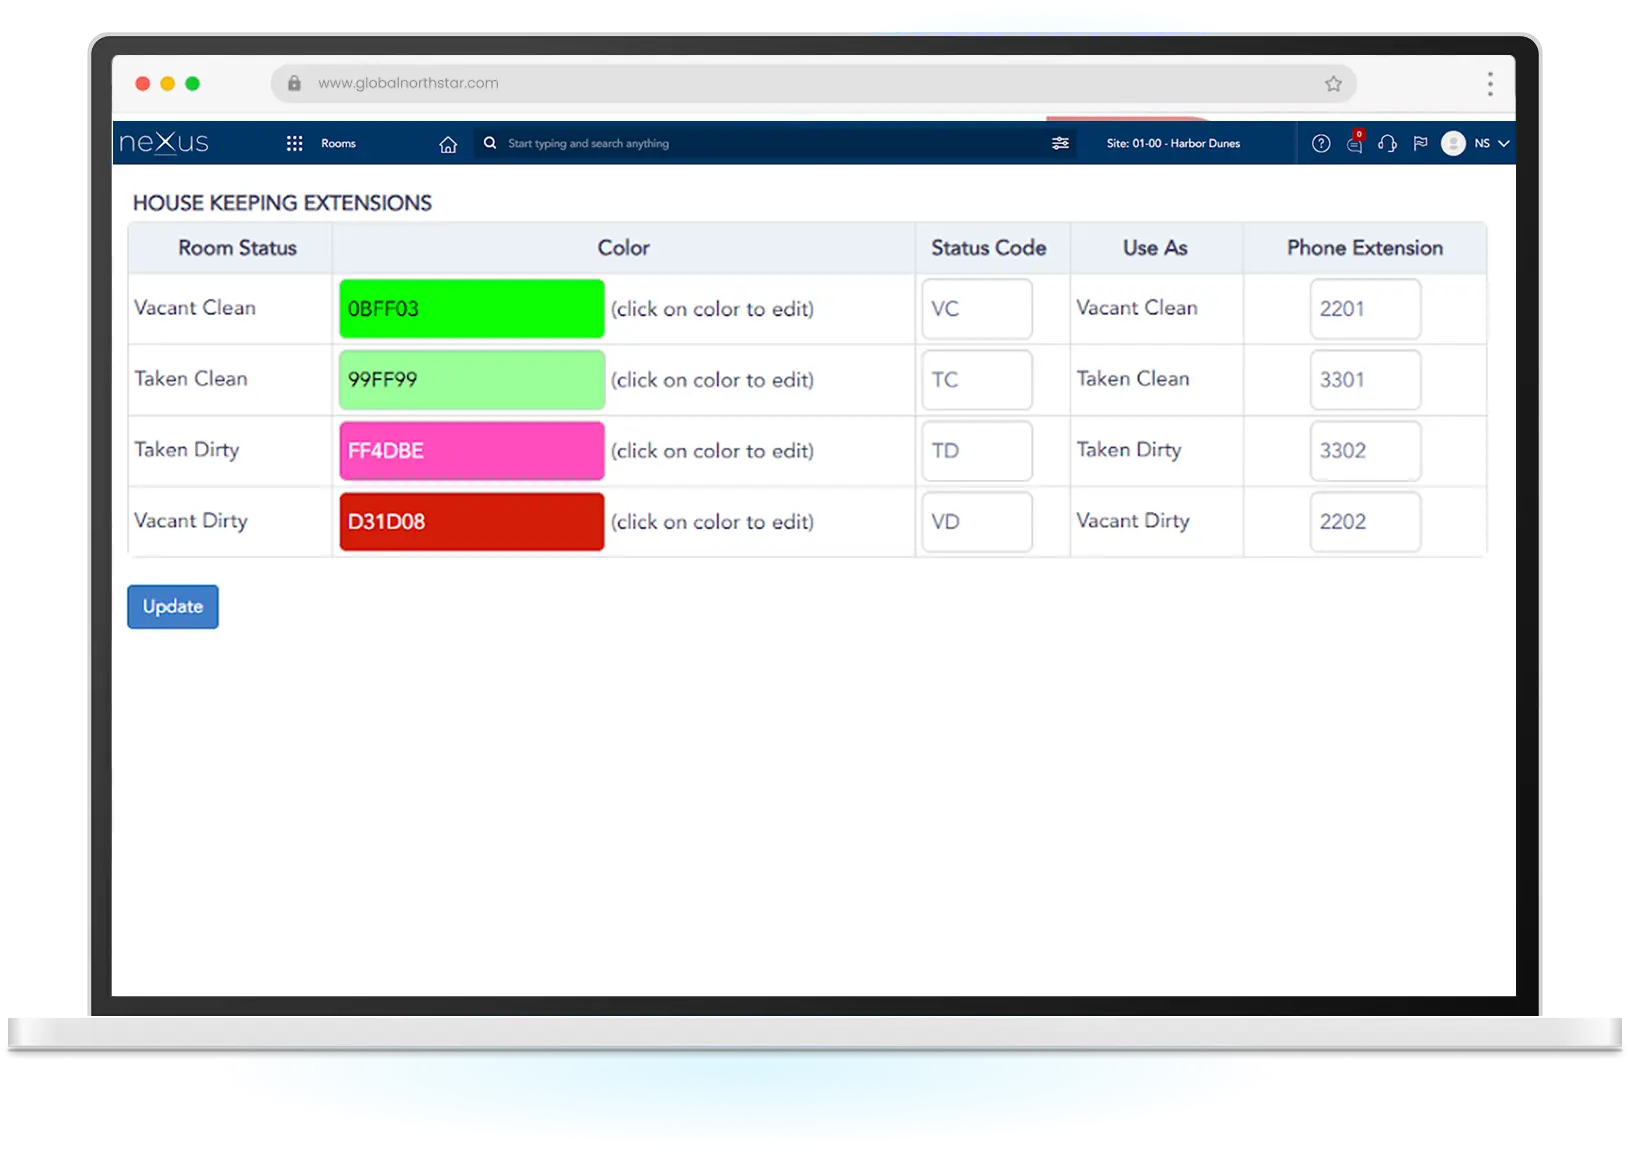Go to the home page icon
The width and height of the screenshot is (1629, 1165).
[448, 144]
